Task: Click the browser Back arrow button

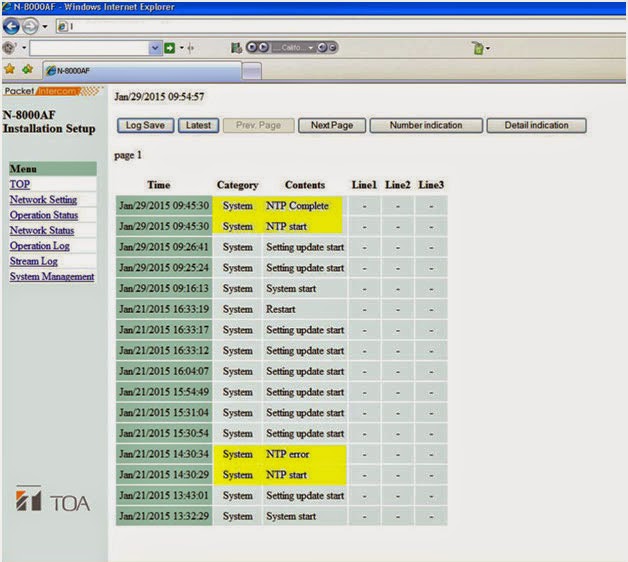Action: click(11, 27)
